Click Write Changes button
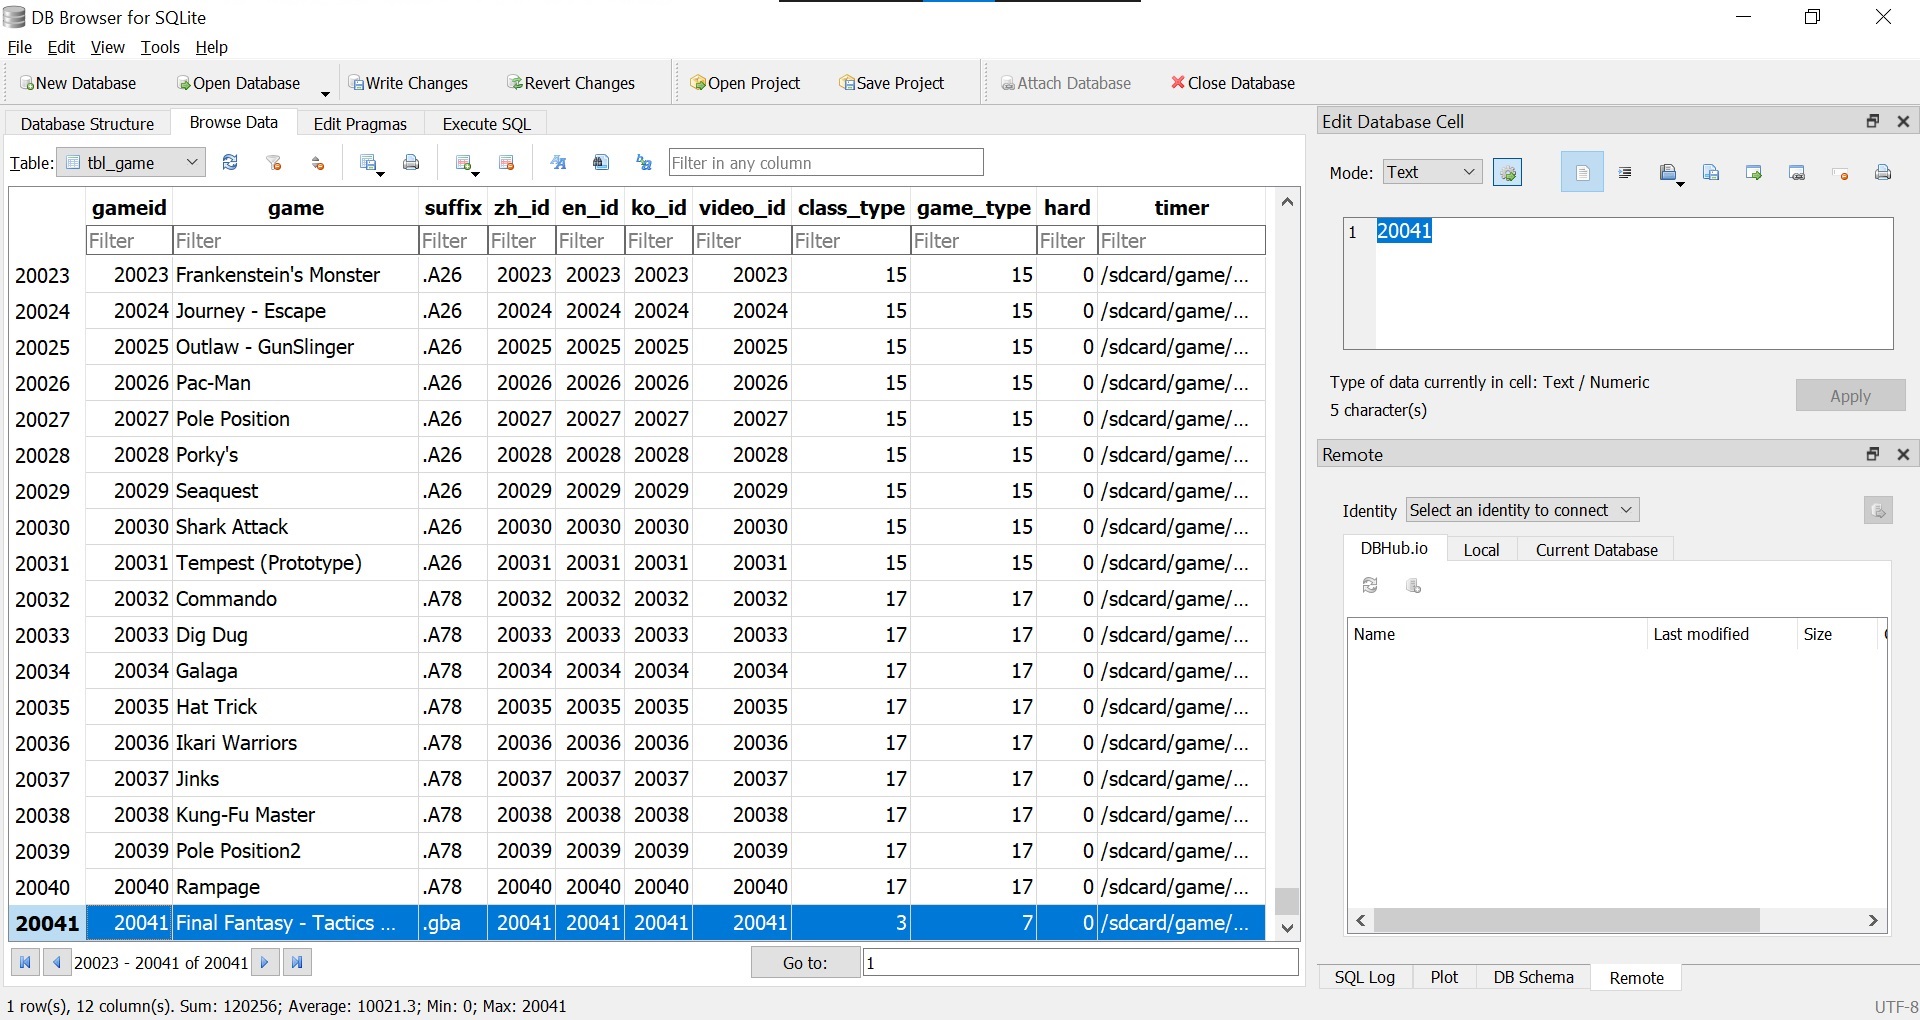Screen dimensions: 1920x1020 [408, 83]
